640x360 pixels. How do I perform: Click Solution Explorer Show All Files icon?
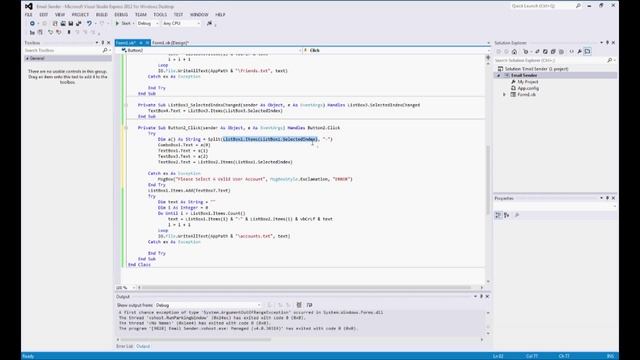[x=561, y=51]
